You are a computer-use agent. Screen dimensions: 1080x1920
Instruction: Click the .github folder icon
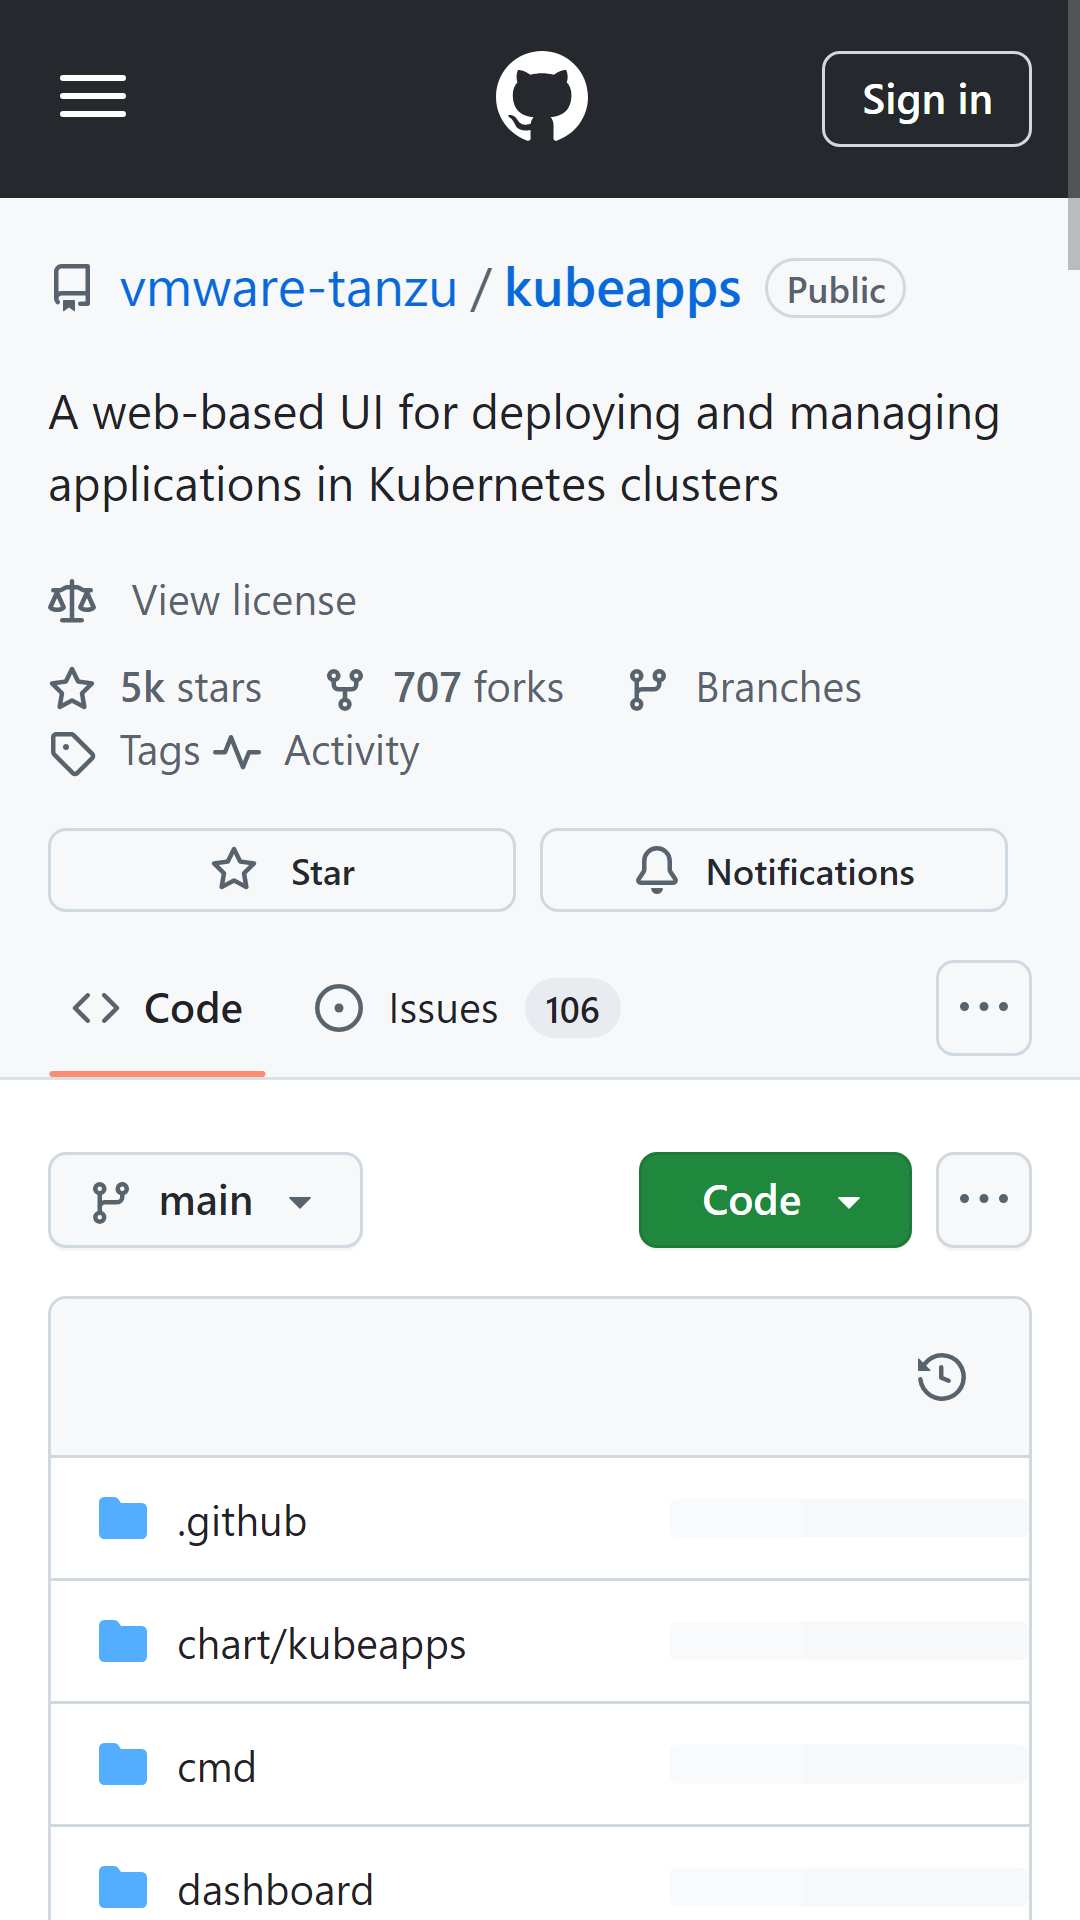(x=123, y=1519)
